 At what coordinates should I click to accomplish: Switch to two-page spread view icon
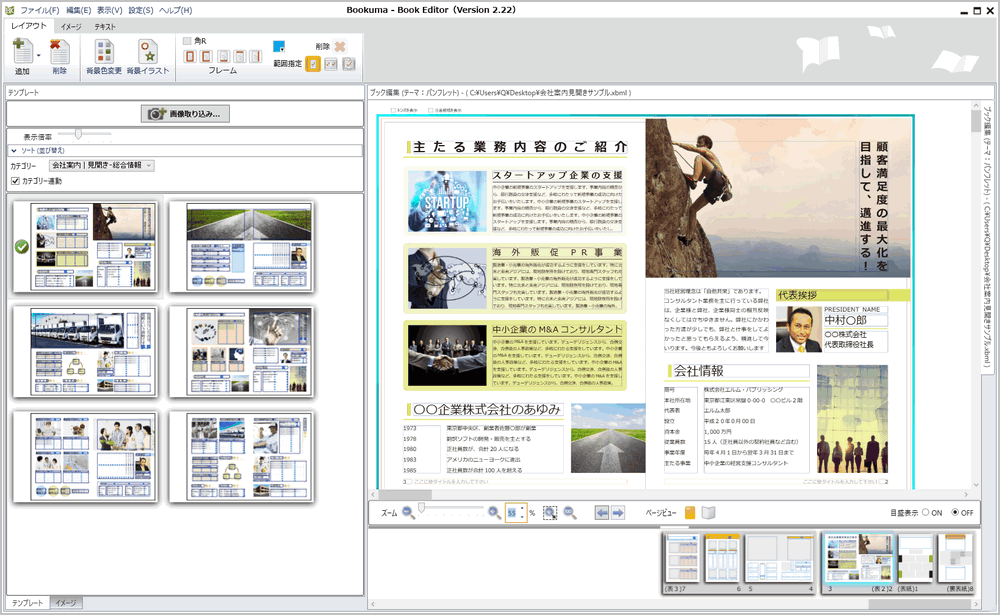coord(708,513)
